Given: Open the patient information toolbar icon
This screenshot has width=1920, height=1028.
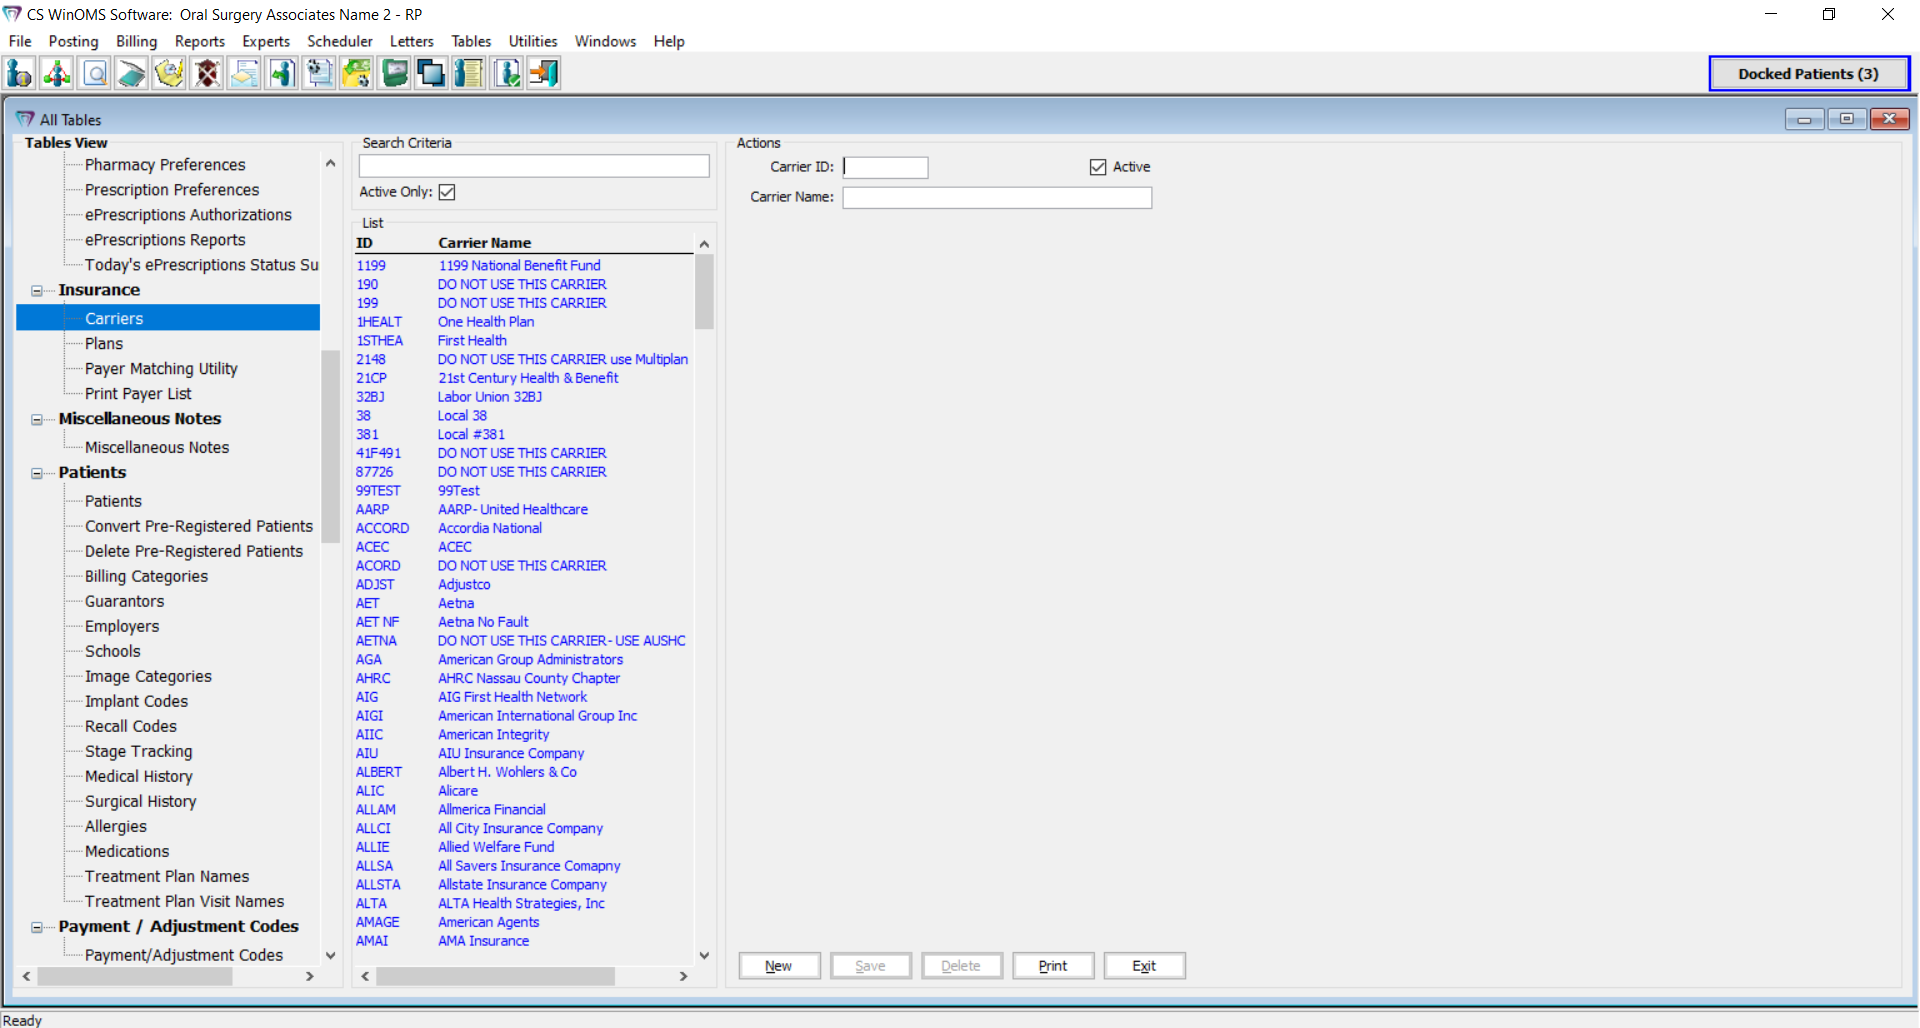Looking at the screenshot, I should point(20,73).
